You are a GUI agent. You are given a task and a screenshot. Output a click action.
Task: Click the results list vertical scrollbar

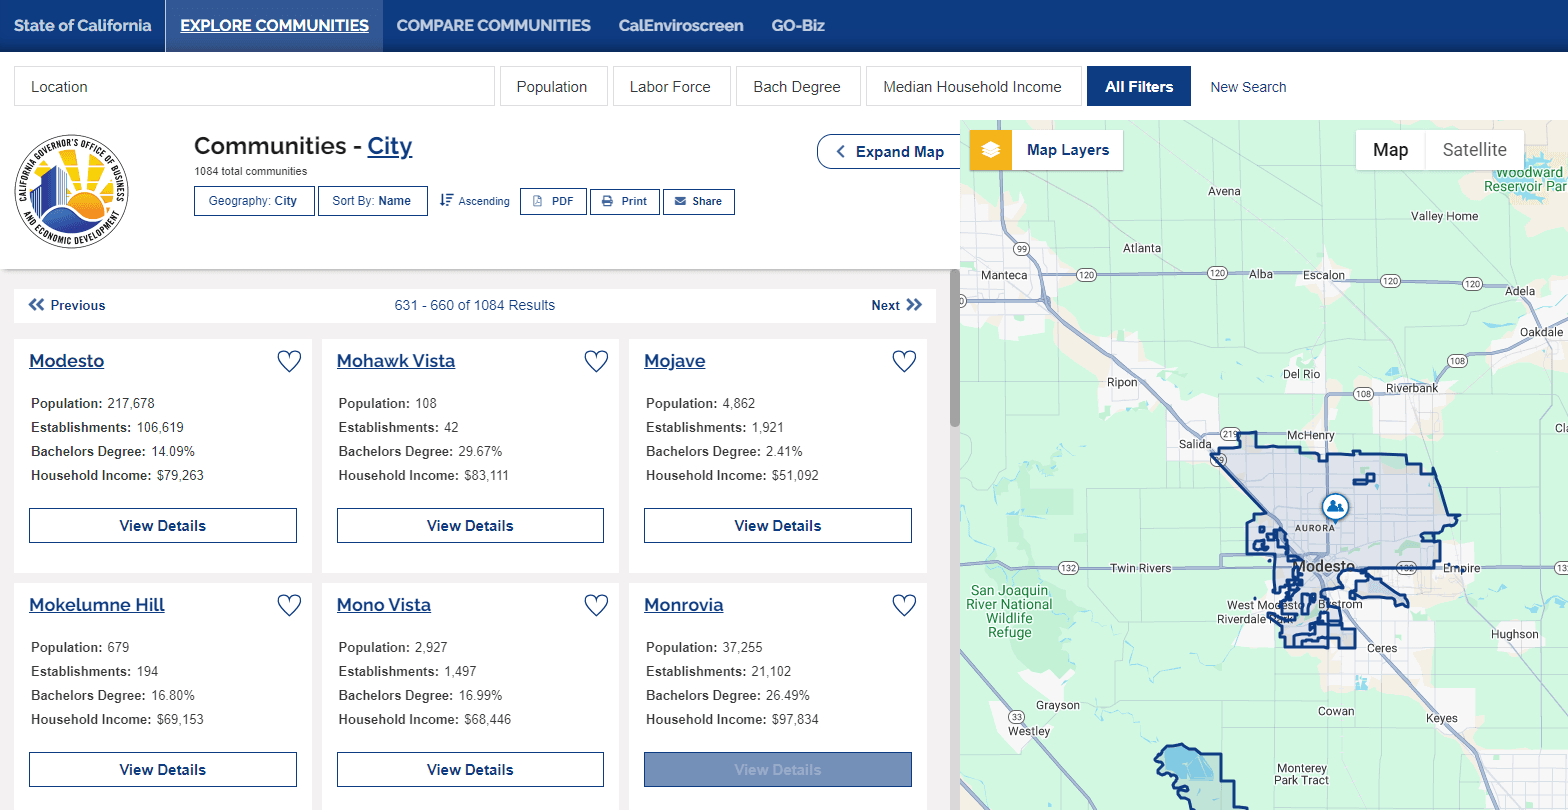pyautogui.click(x=954, y=348)
